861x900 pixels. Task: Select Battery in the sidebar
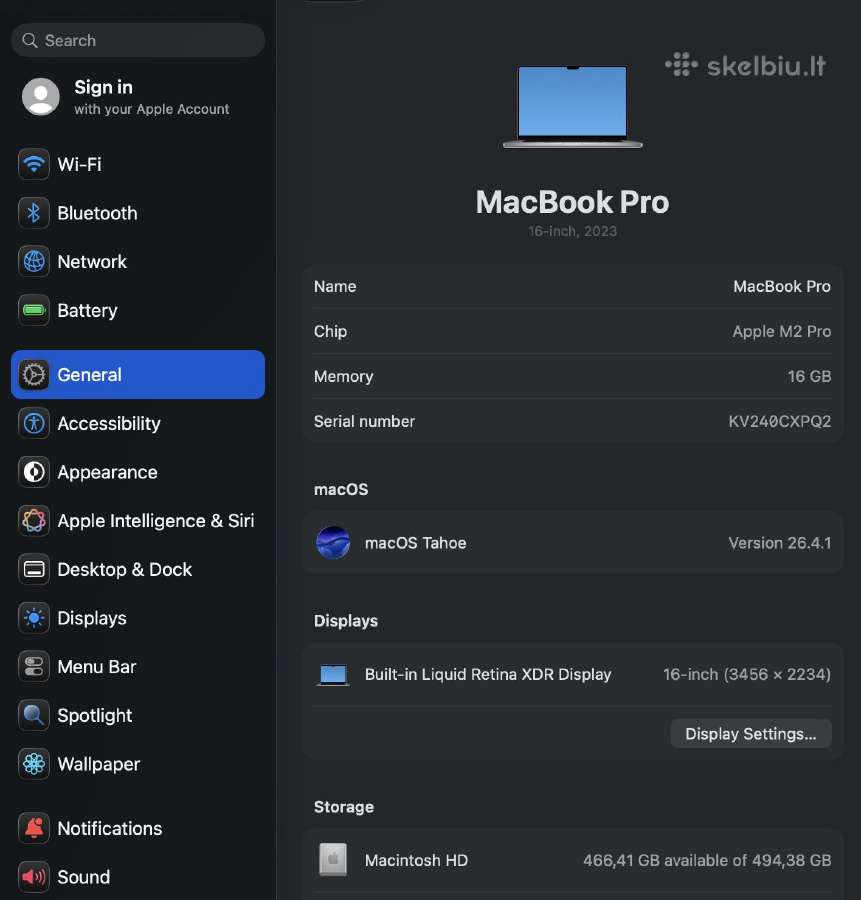click(138, 310)
